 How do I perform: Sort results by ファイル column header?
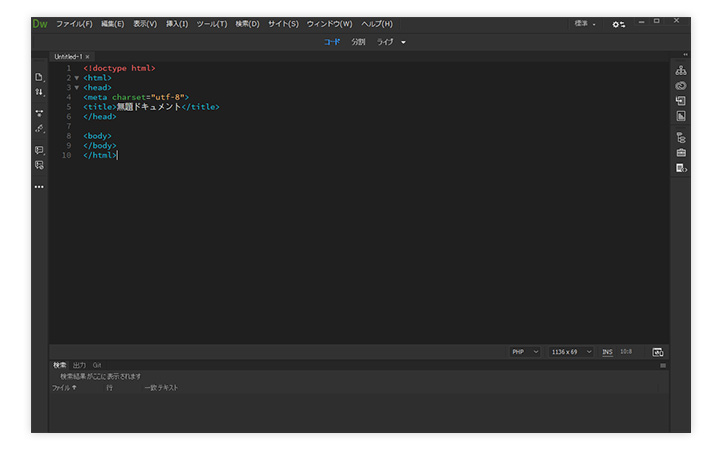(x=64, y=388)
